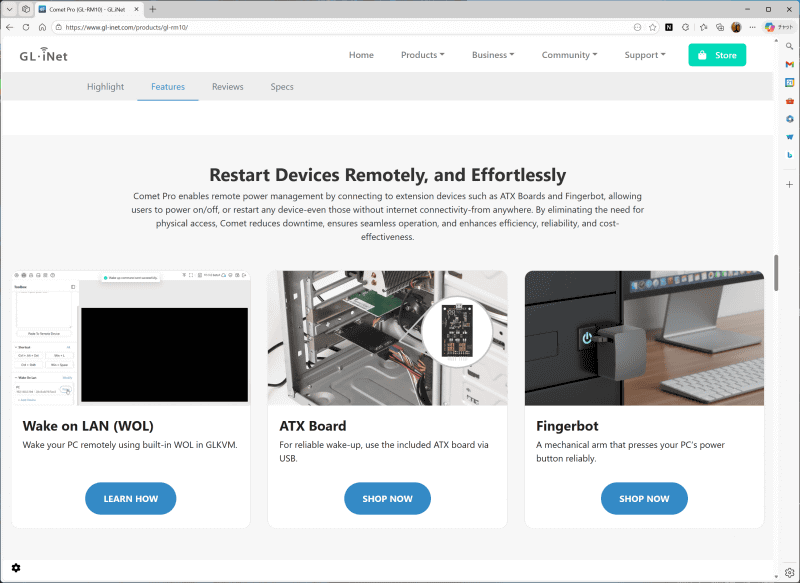Screen dimensions: 800x583
Task: Click the page vertical scrollbar thumb
Action: pyautogui.click(x=776, y=273)
